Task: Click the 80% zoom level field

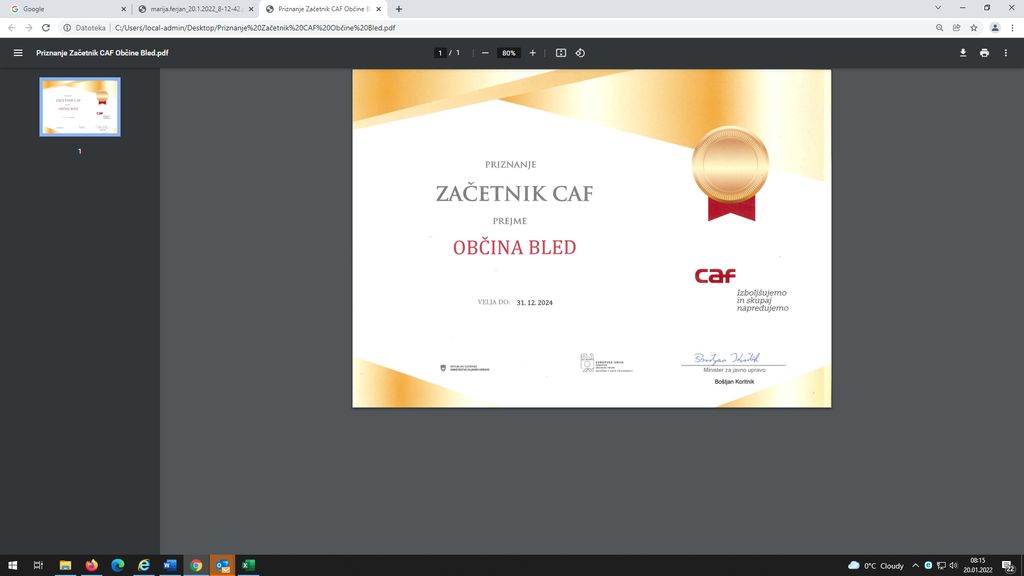Action: [x=509, y=53]
